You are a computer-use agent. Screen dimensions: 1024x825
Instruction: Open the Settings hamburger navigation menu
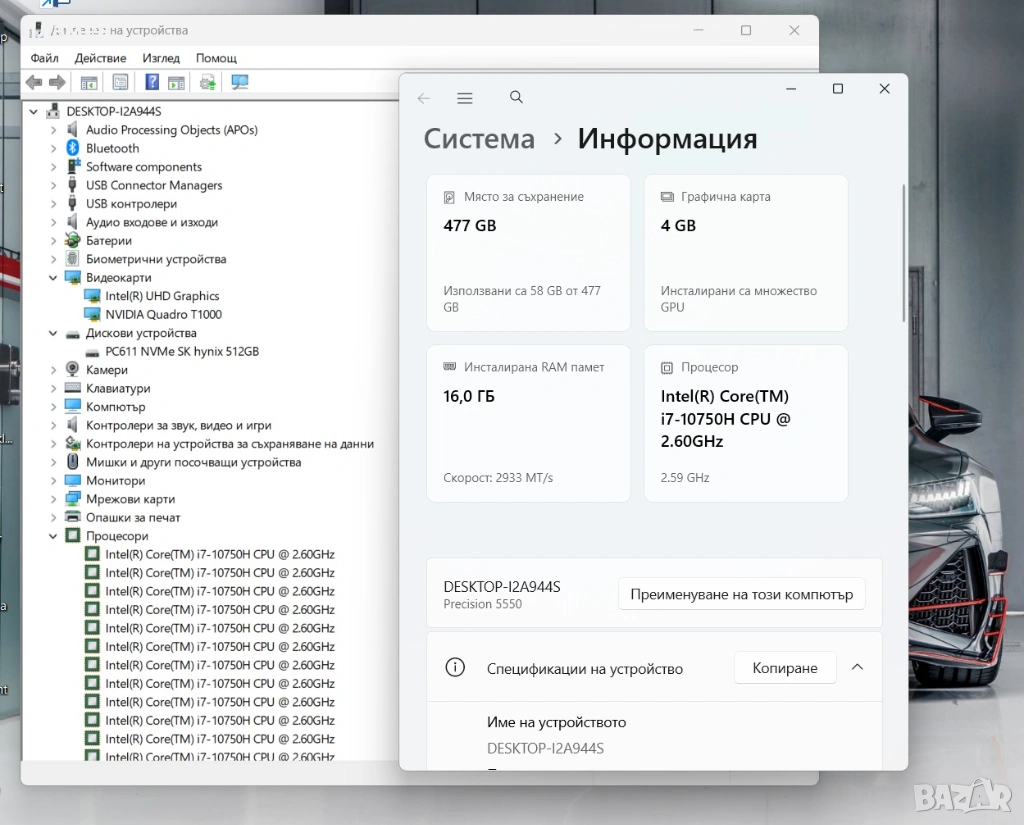[x=464, y=98]
